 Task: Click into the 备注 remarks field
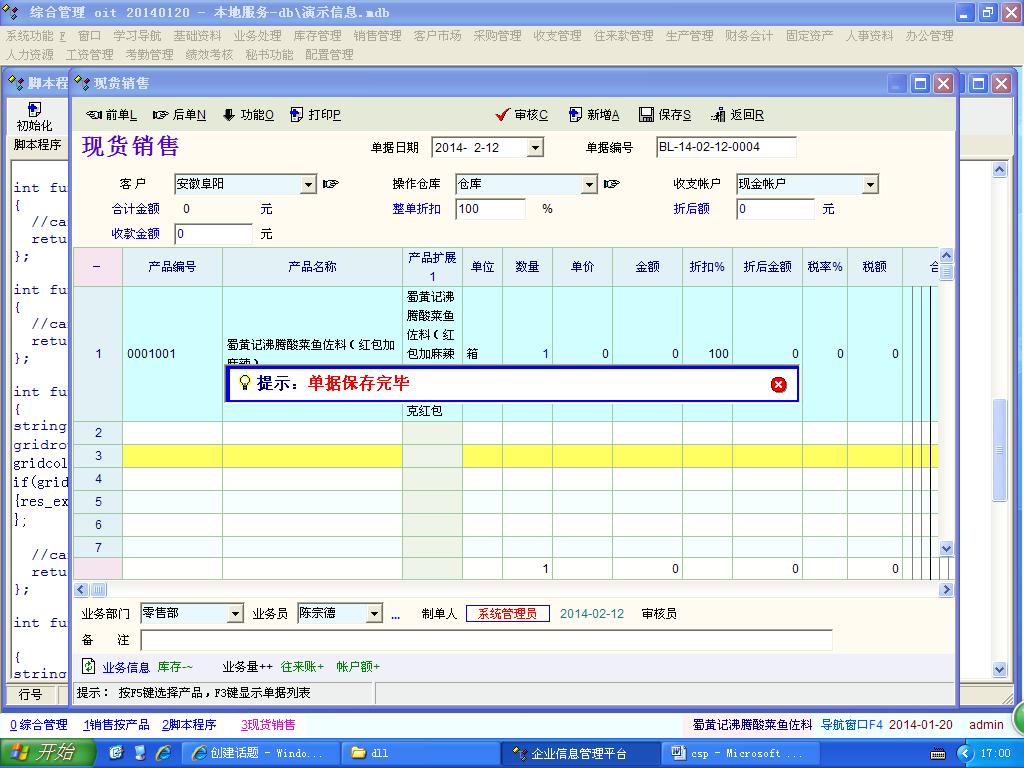pyautogui.click(x=486, y=640)
